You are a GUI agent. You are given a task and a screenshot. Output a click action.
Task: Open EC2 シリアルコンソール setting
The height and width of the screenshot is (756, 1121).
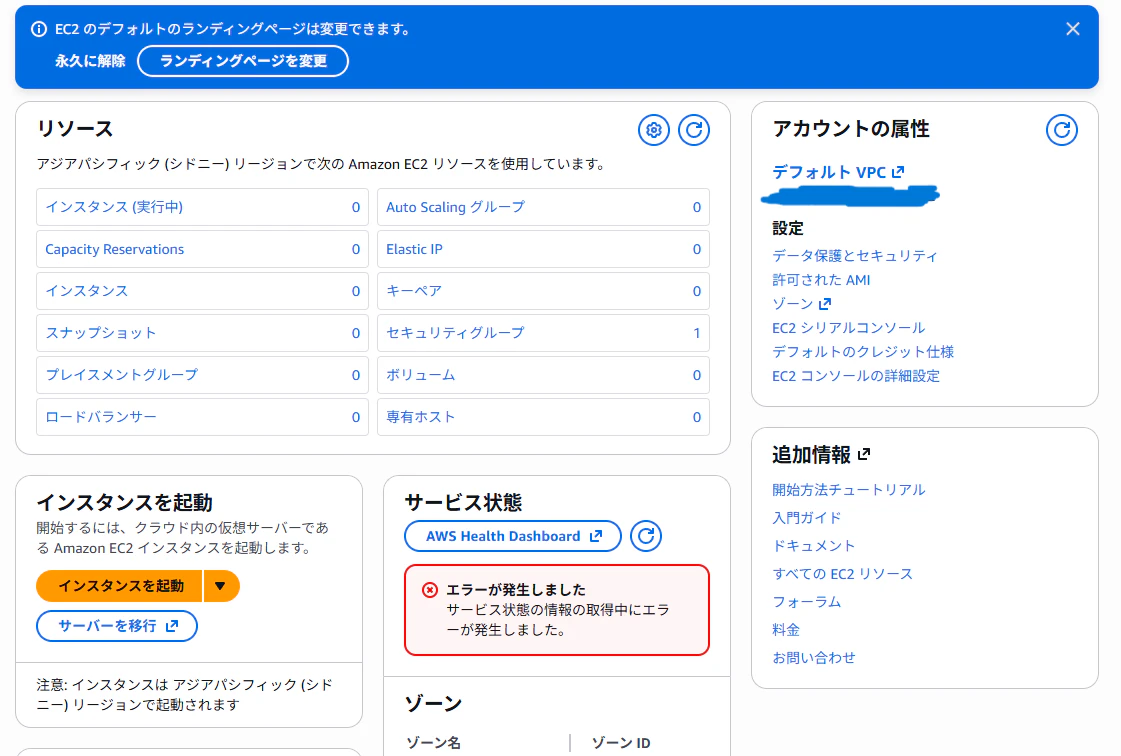pos(849,328)
